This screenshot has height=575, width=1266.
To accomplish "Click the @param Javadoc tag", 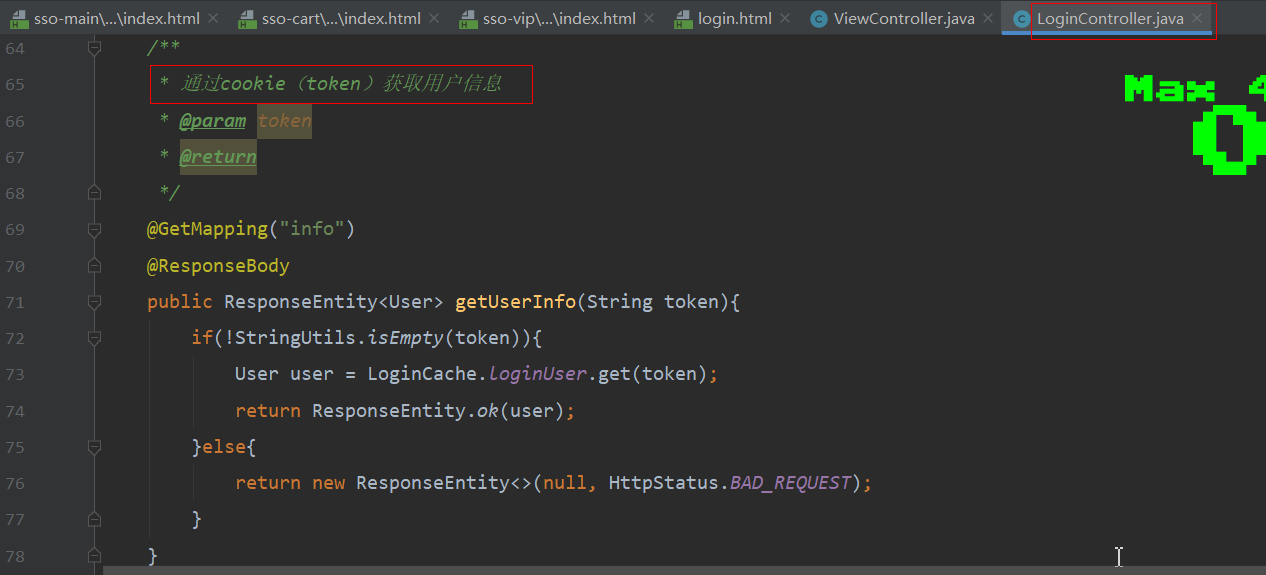I will click(x=212, y=121).
